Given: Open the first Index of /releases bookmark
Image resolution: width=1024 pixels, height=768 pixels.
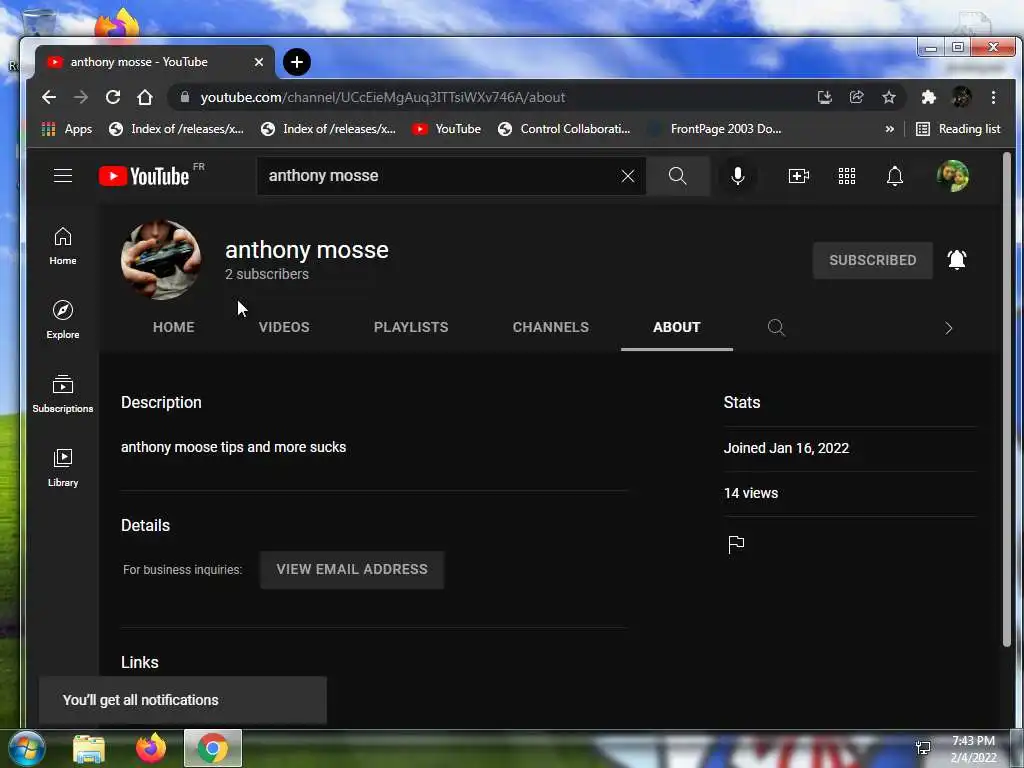Looking at the screenshot, I should 176,129.
